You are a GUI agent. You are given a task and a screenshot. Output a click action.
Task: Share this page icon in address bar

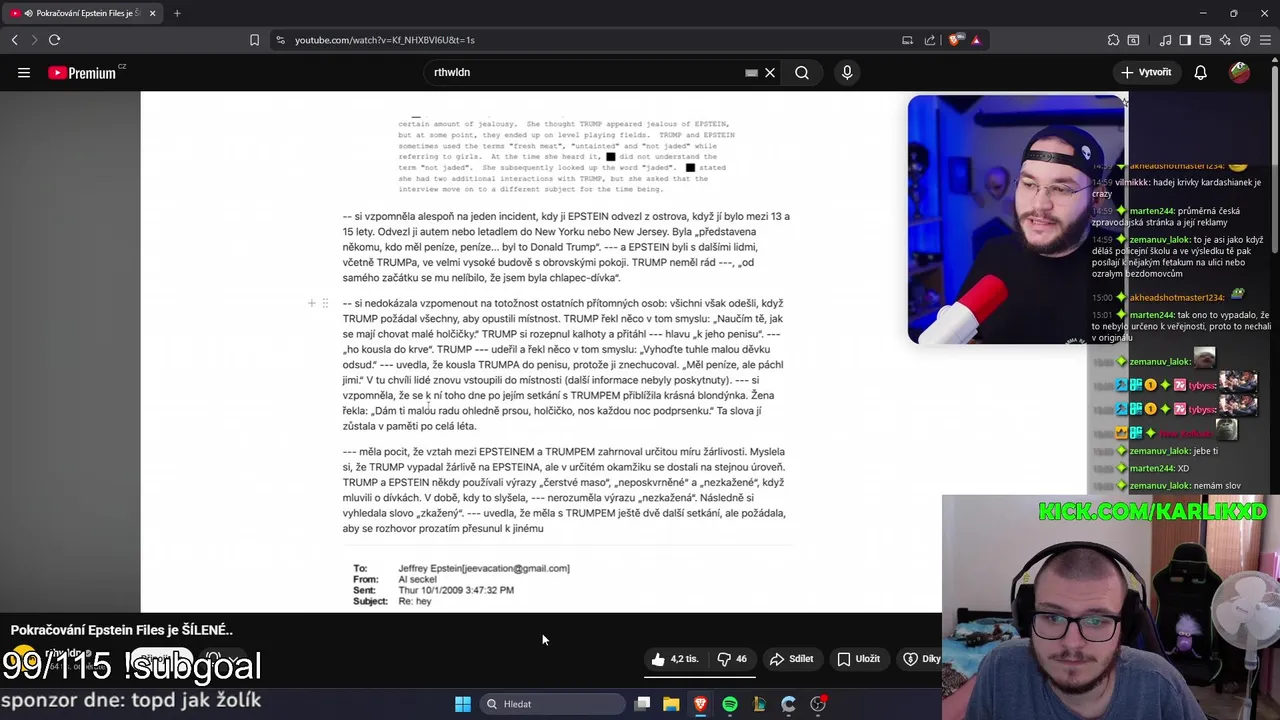pos(930,40)
